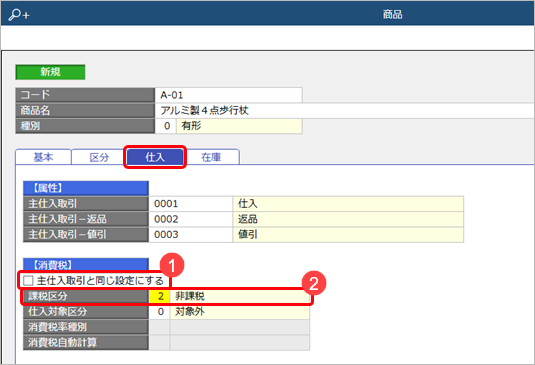Click the 主仕入取引-値引 code field 0003
This screenshot has width=535, height=365.
191,234
